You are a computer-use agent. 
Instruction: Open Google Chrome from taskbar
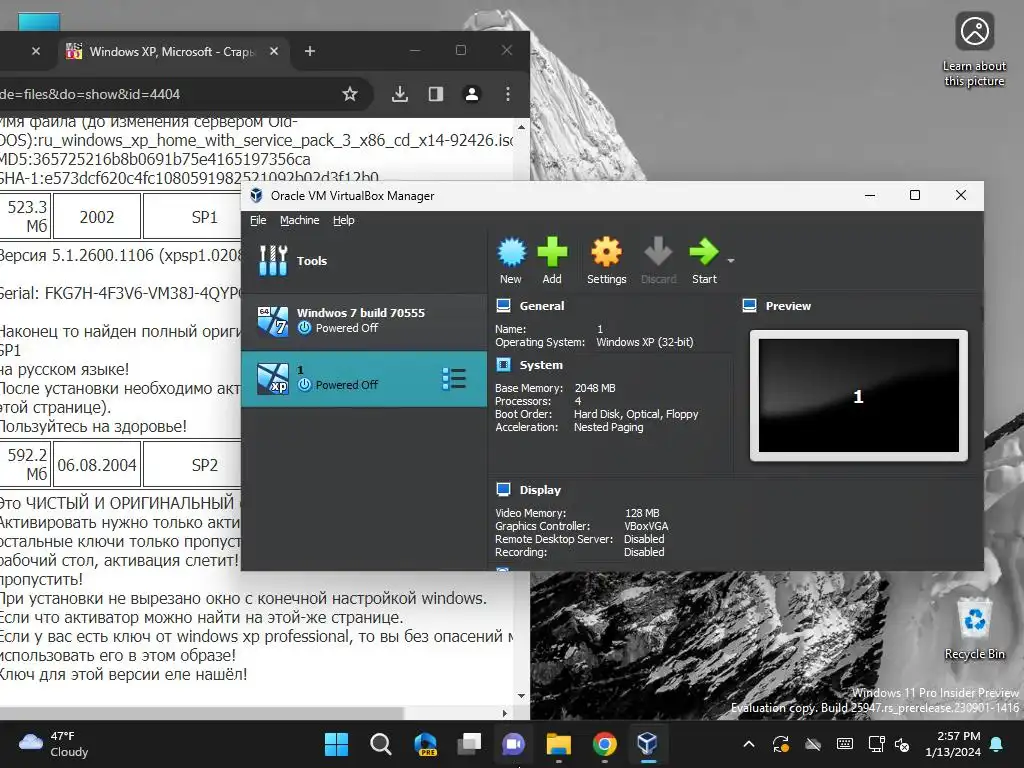tap(605, 744)
